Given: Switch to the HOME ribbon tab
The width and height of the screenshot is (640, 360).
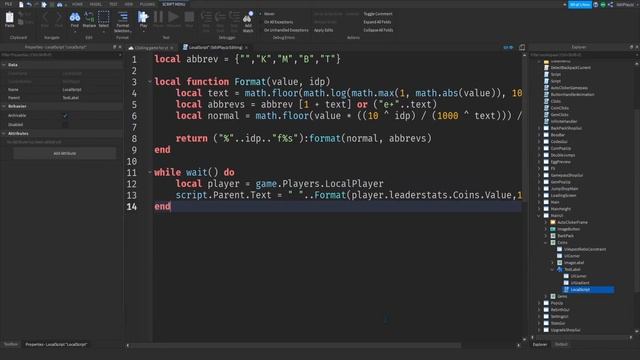Looking at the screenshot, I should pos(77,4).
